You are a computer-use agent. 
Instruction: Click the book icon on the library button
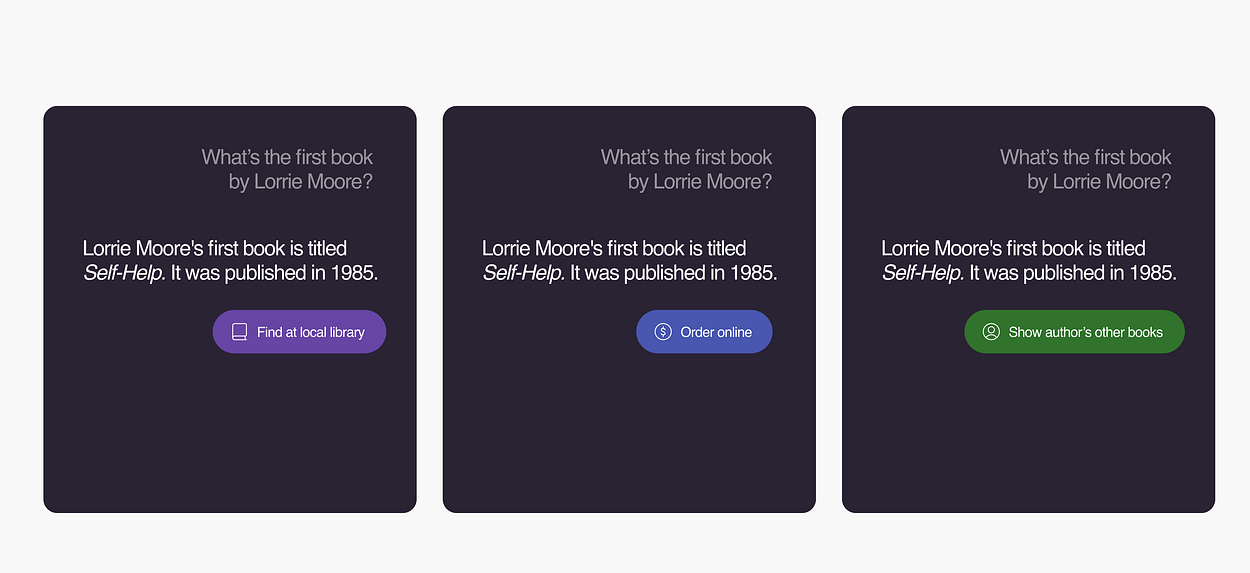(x=239, y=332)
